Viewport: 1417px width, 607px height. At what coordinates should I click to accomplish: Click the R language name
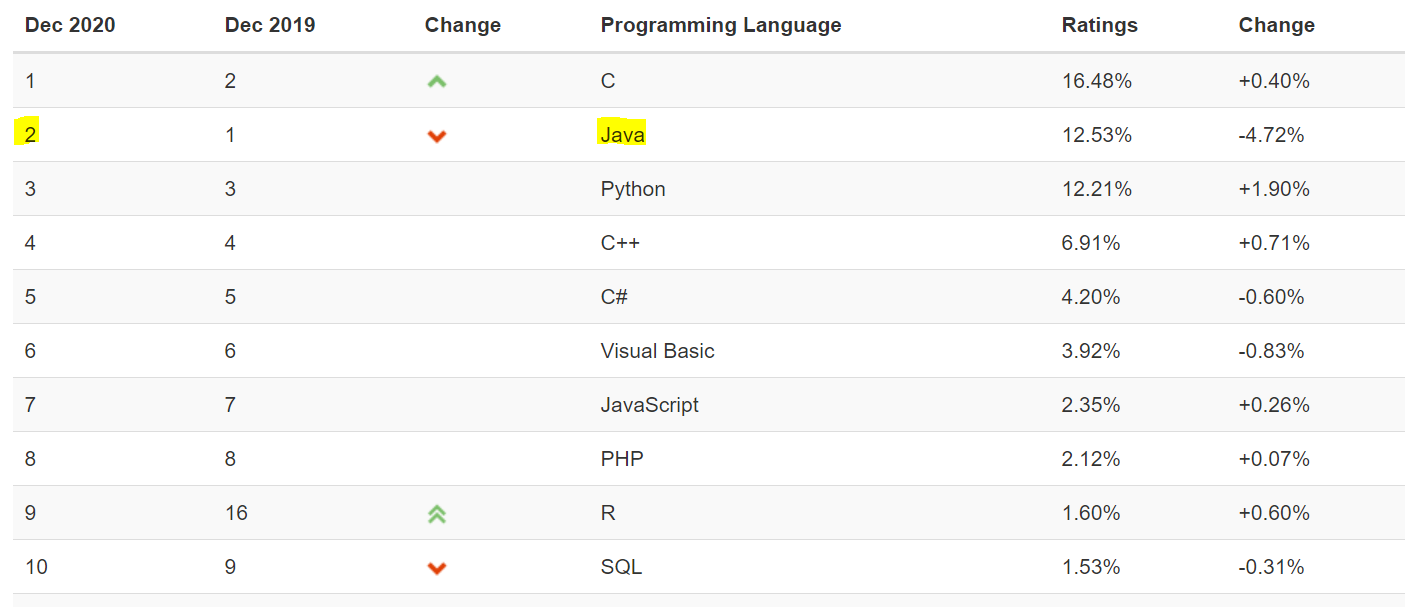click(x=608, y=513)
